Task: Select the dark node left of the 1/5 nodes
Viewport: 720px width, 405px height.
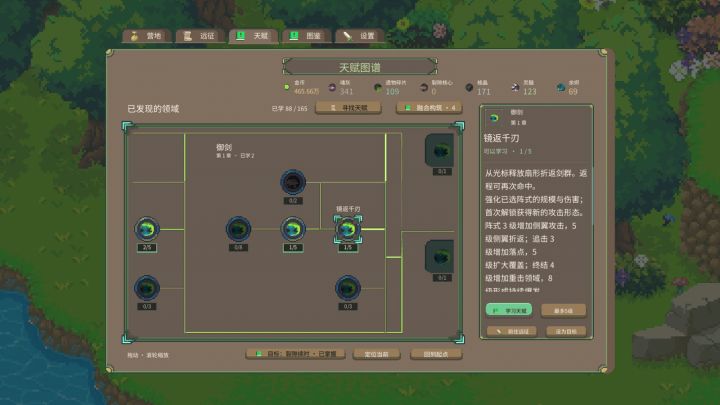Action: pos(238,229)
